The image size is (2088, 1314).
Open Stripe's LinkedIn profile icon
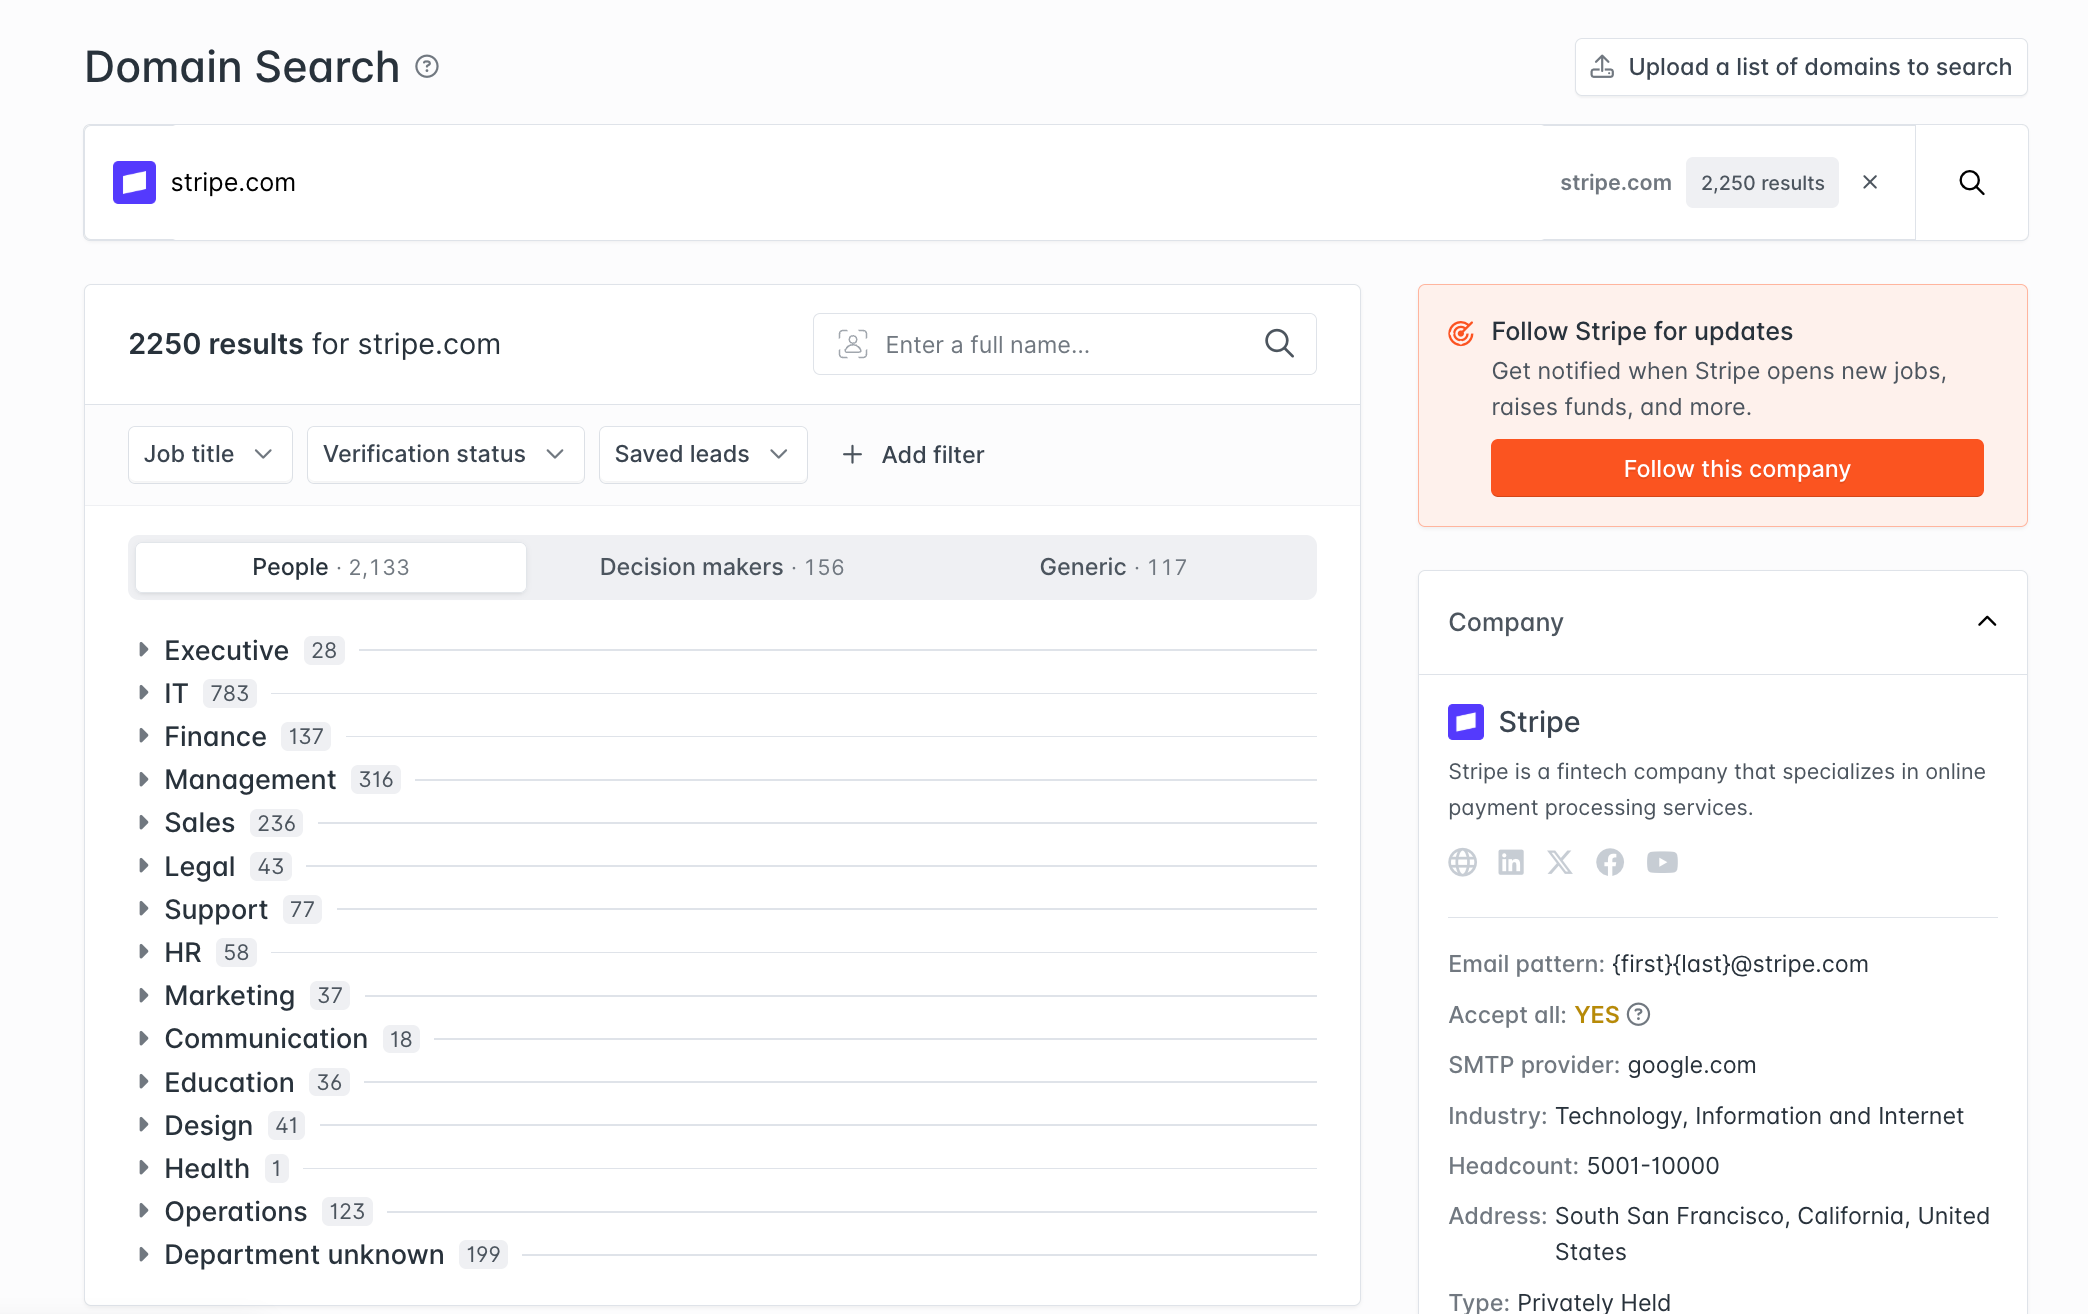pyautogui.click(x=1511, y=862)
